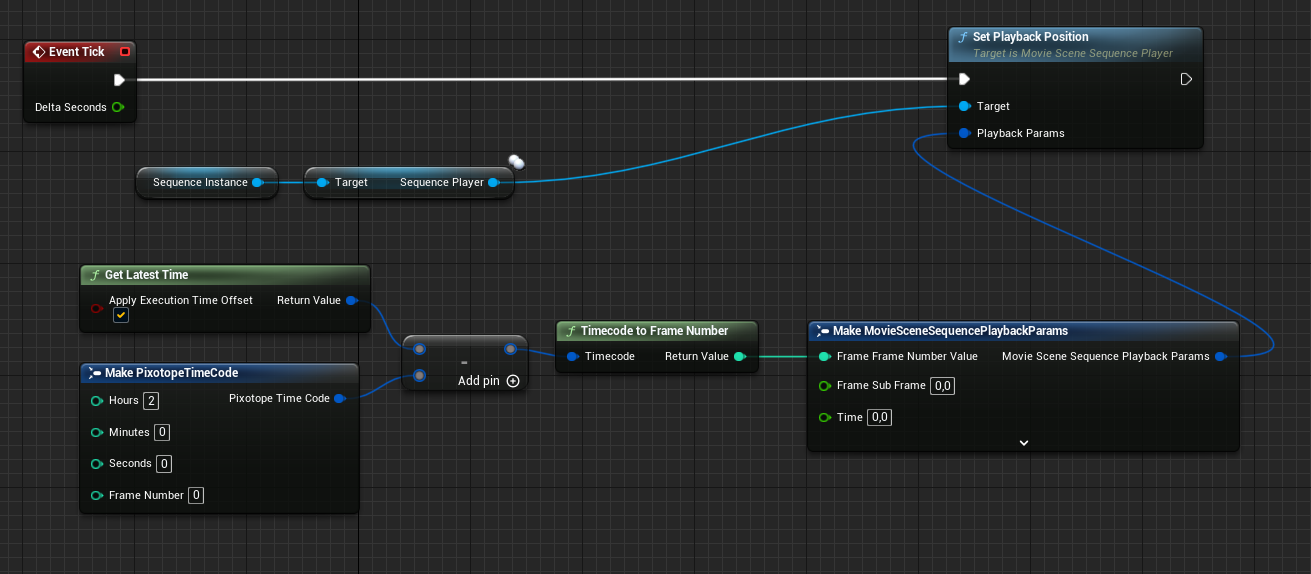Click the Sequence Player output pin

tap(494, 182)
